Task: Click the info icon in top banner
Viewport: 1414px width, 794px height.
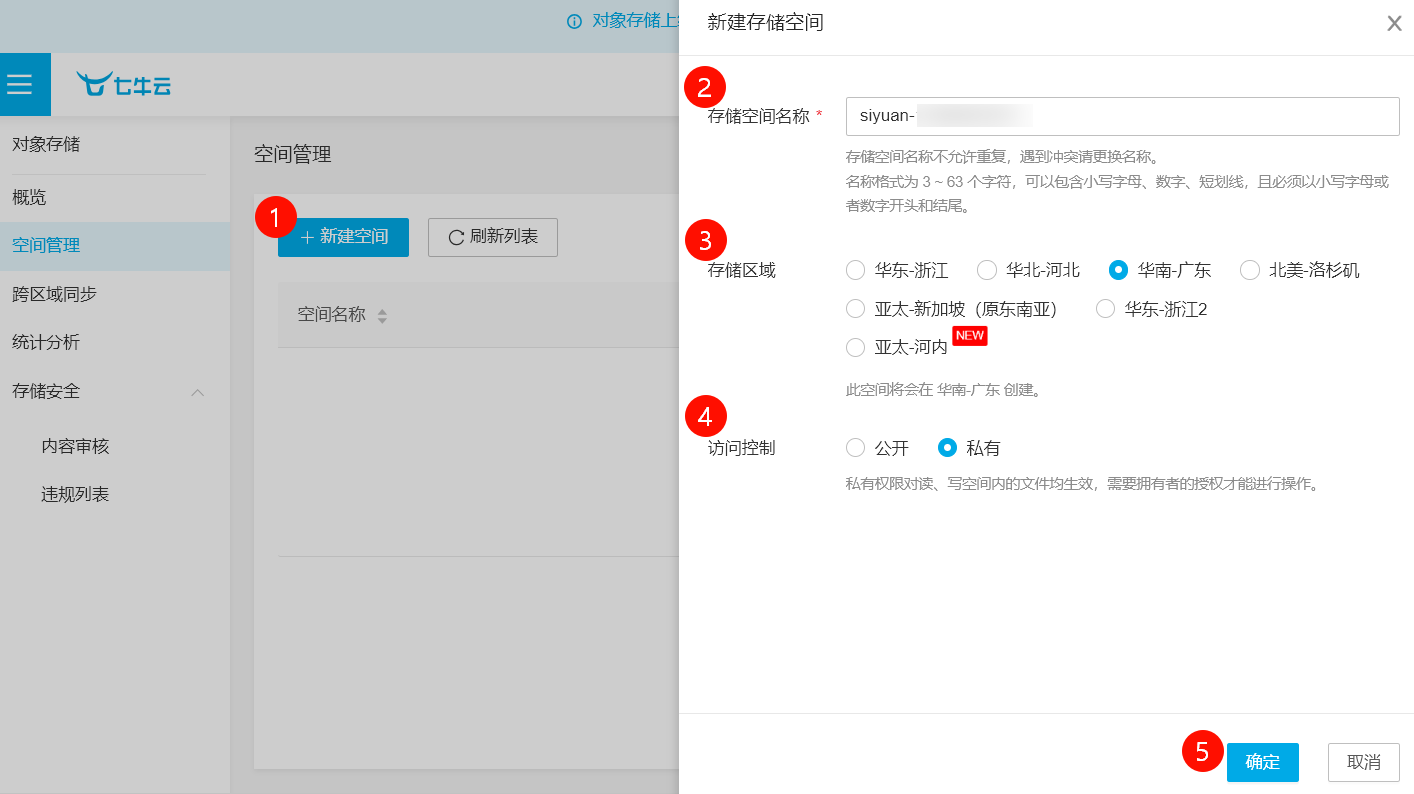Action: coord(574,22)
